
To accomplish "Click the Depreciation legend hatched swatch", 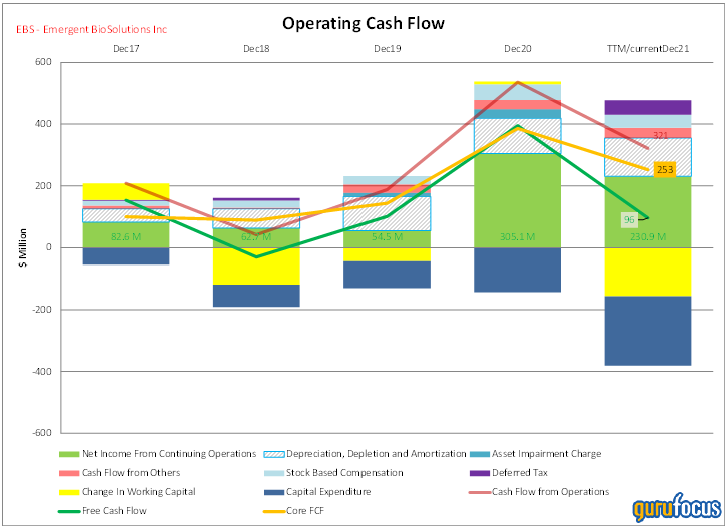I will coord(274,454).
